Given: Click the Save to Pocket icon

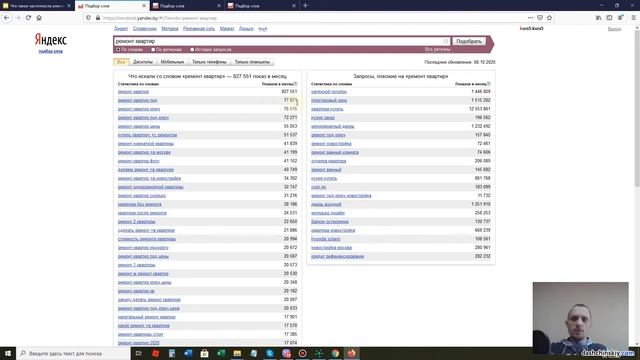Looking at the screenshot, I should tap(540, 18).
